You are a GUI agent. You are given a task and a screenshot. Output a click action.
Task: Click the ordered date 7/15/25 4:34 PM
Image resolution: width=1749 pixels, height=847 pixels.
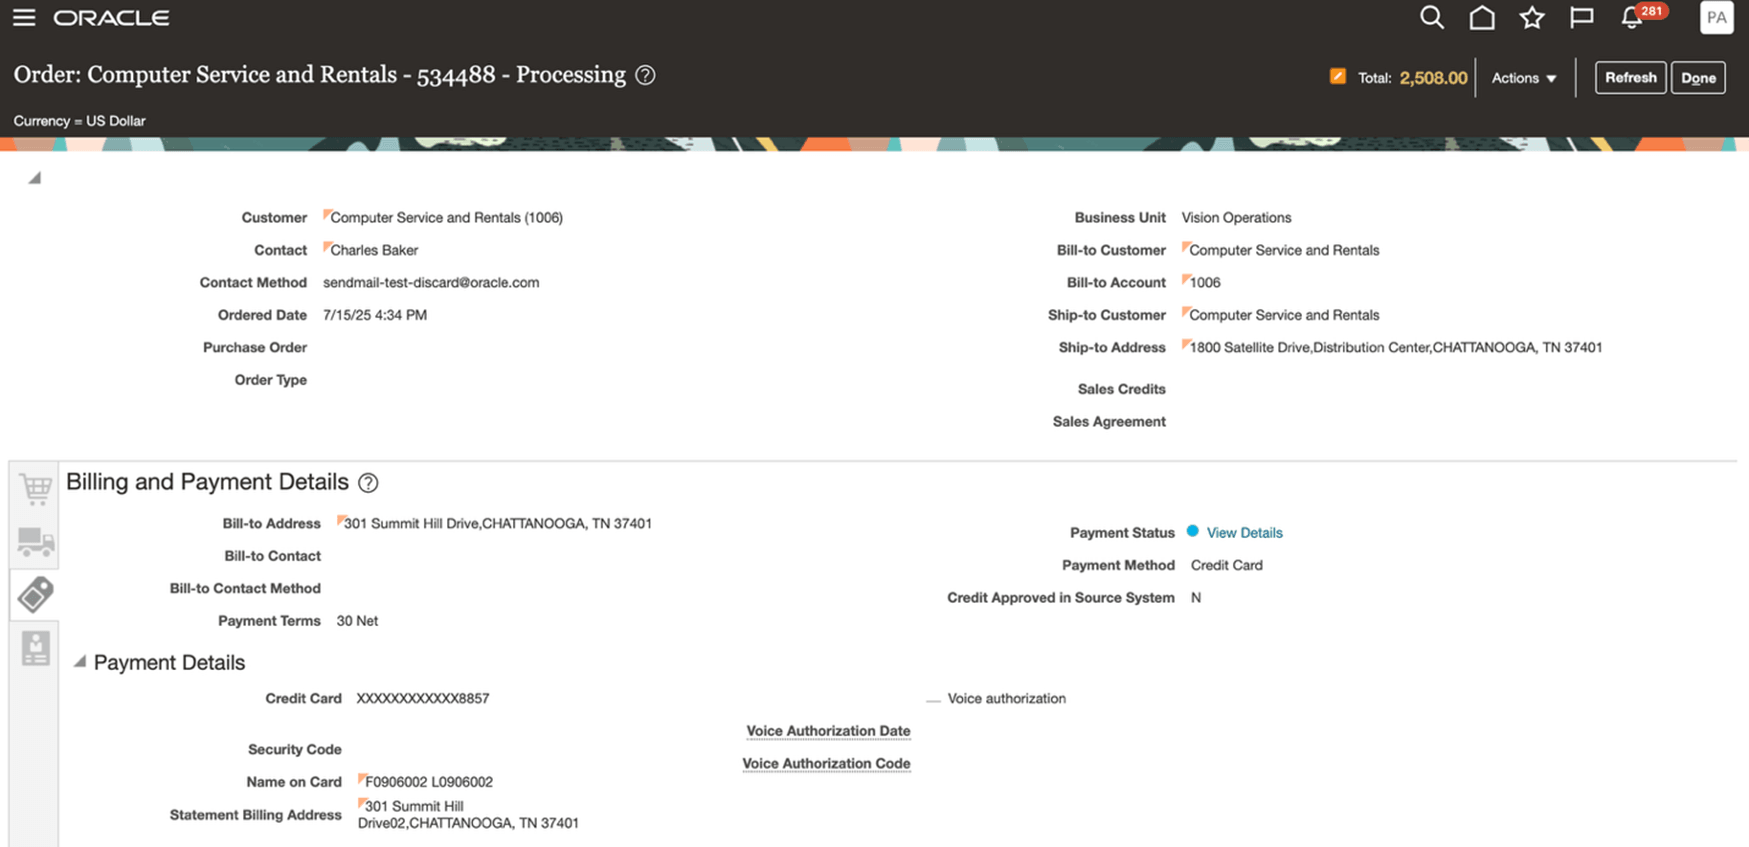[x=375, y=315]
